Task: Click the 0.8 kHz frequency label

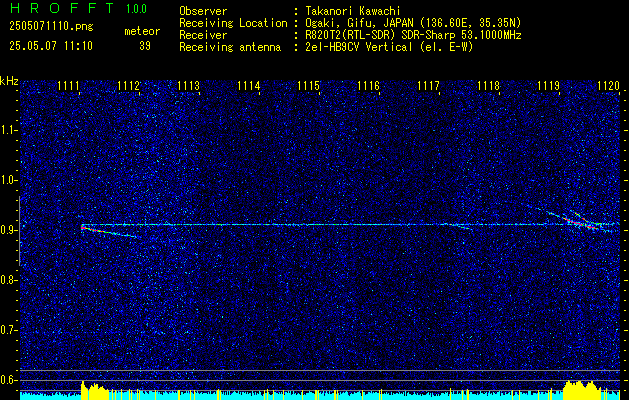Action: coord(9,280)
